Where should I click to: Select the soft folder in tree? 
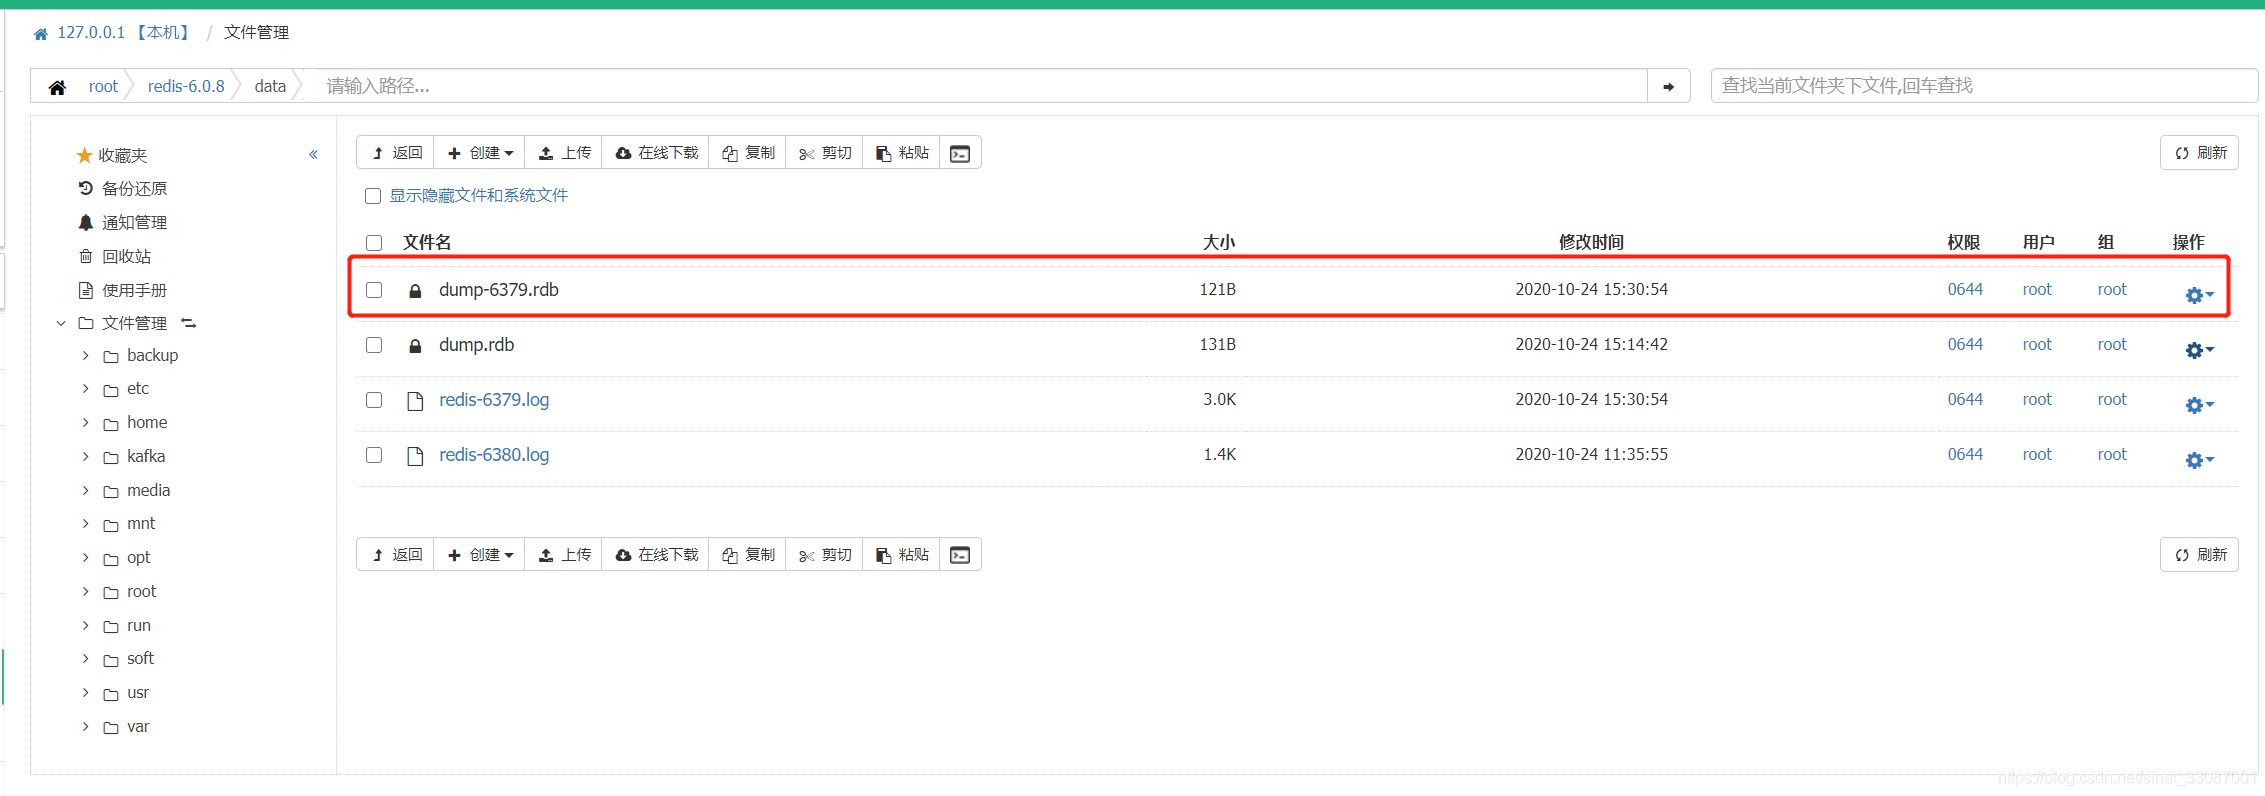(140, 658)
